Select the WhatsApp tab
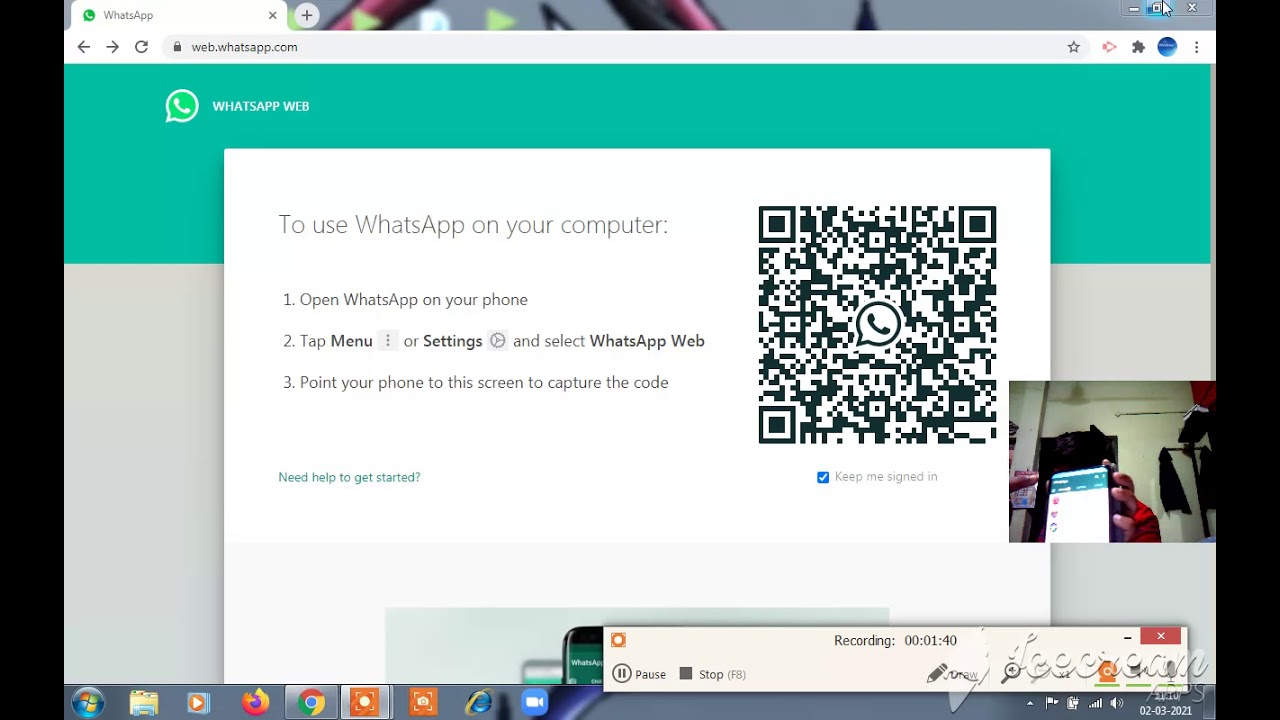The height and width of the screenshot is (720, 1280). [x=180, y=15]
